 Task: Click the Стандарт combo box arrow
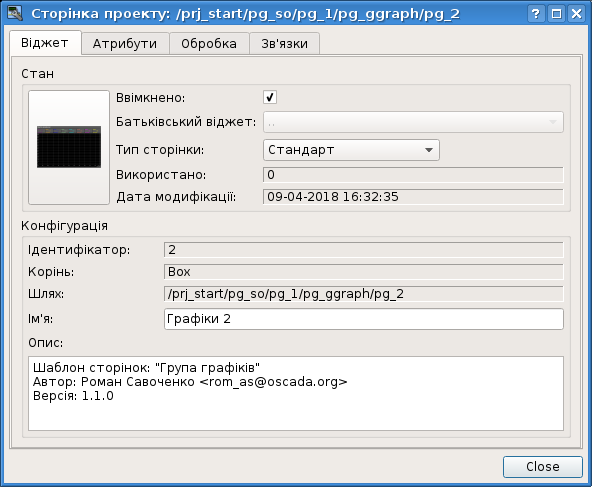coord(429,150)
